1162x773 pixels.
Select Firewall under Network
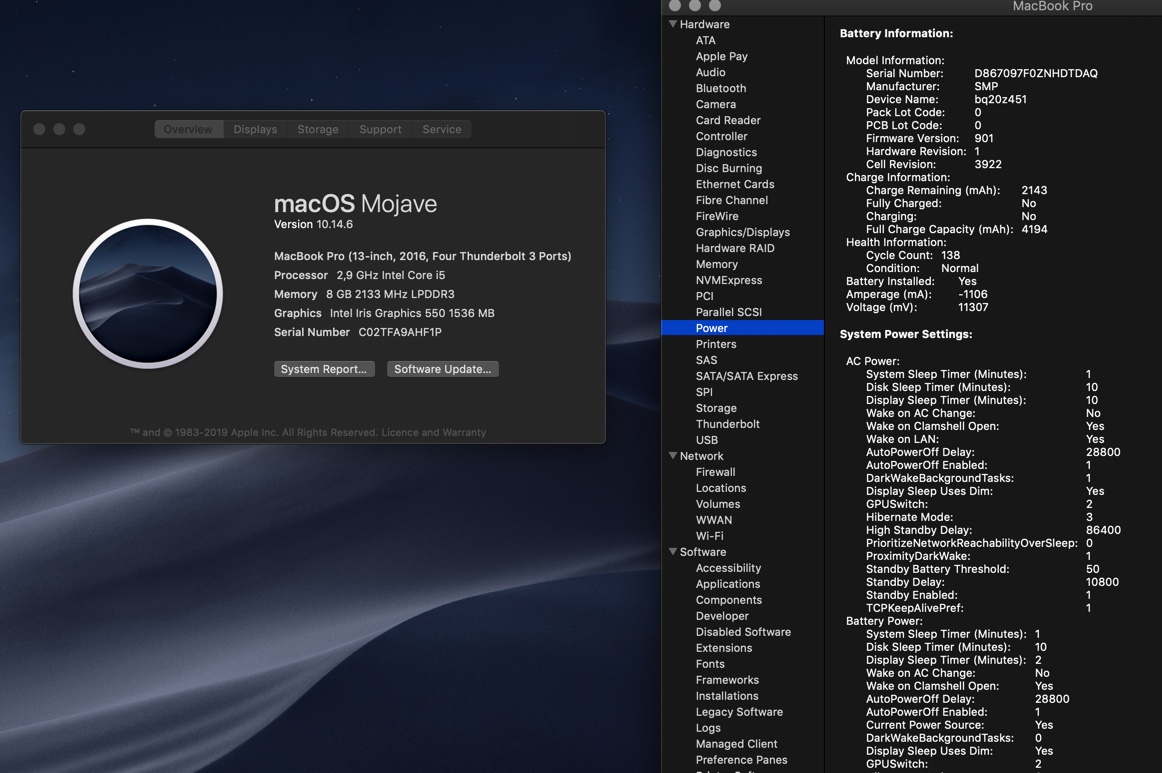[716, 472]
